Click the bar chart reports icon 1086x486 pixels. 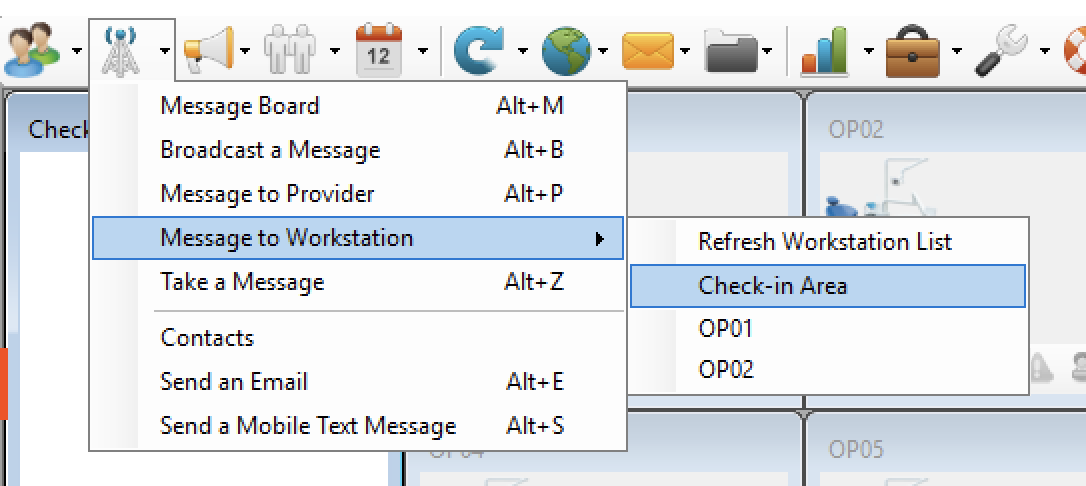(x=824, y=49)
